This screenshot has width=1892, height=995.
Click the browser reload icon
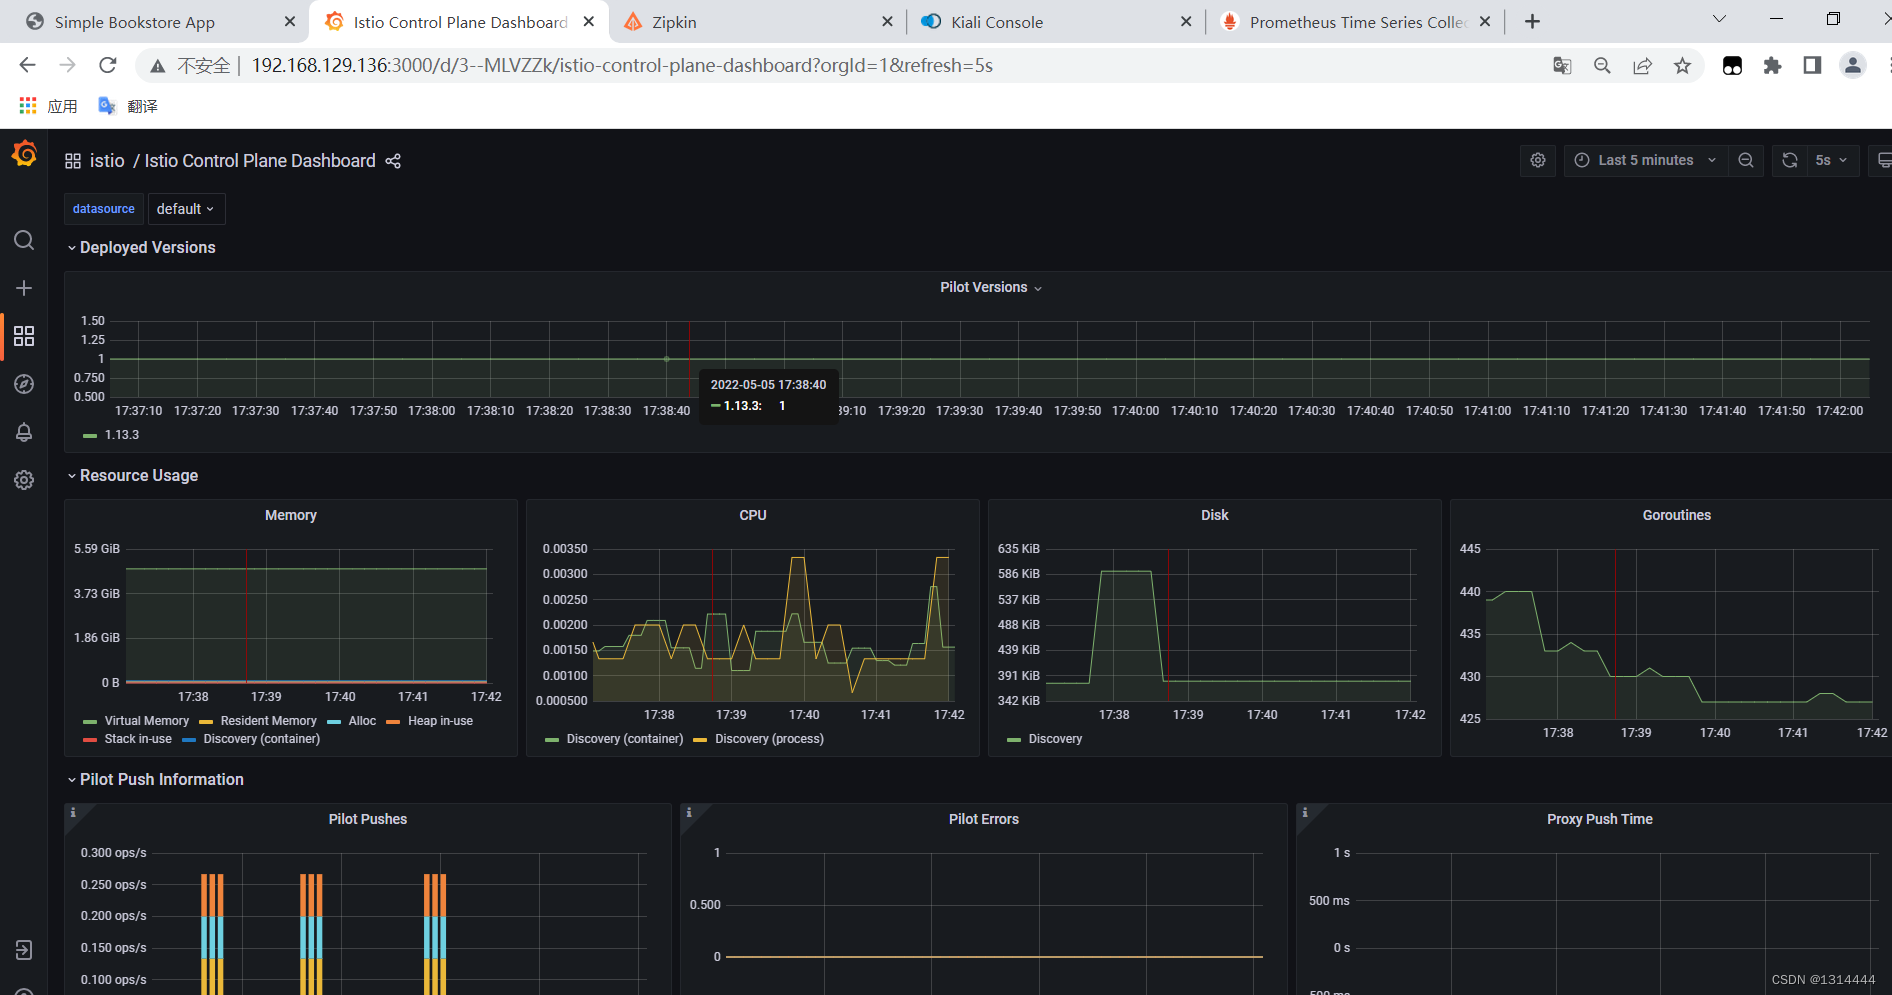pyautogui.click(x=108, y=65)
